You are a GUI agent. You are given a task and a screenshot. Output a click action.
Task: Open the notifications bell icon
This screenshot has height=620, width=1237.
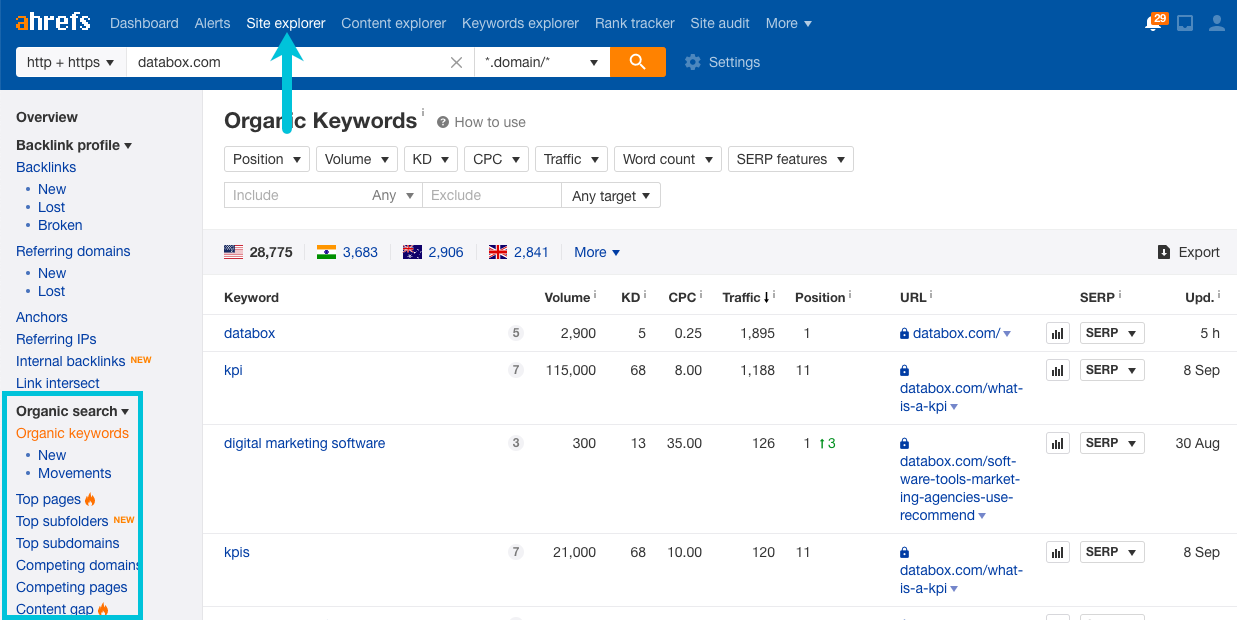[x=1155, y=22]
